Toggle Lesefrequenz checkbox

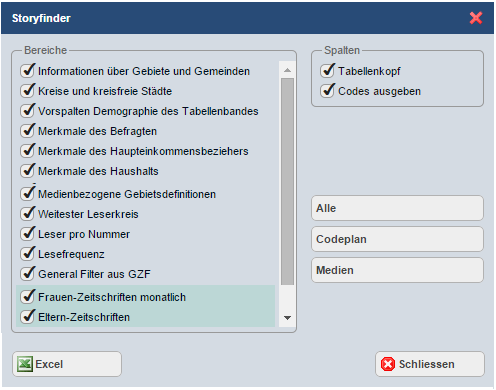click(27, 254)
